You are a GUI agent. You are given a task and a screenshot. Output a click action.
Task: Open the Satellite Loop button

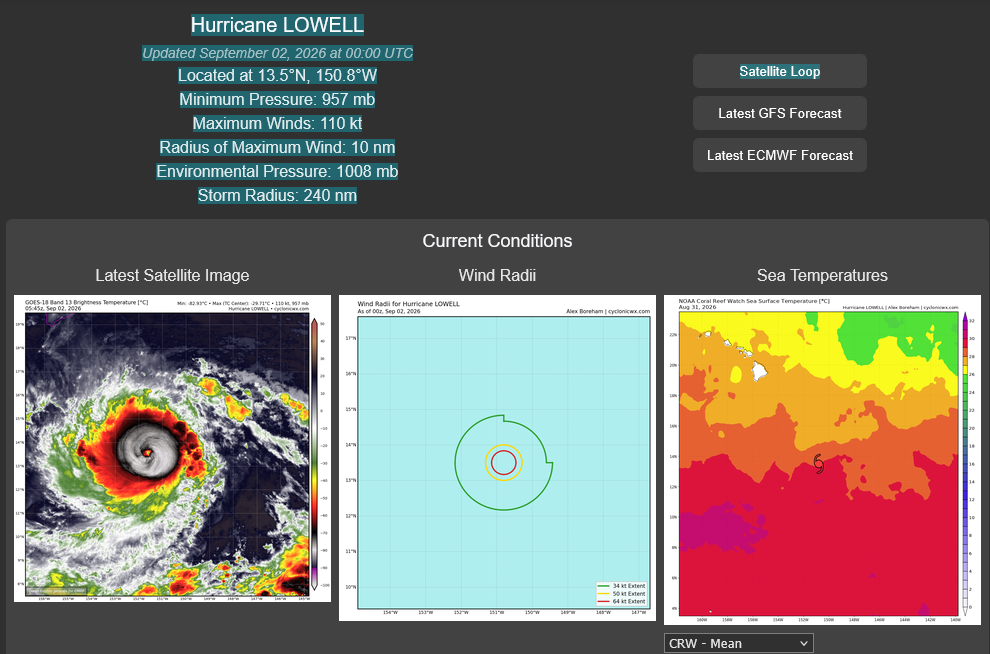779,71
